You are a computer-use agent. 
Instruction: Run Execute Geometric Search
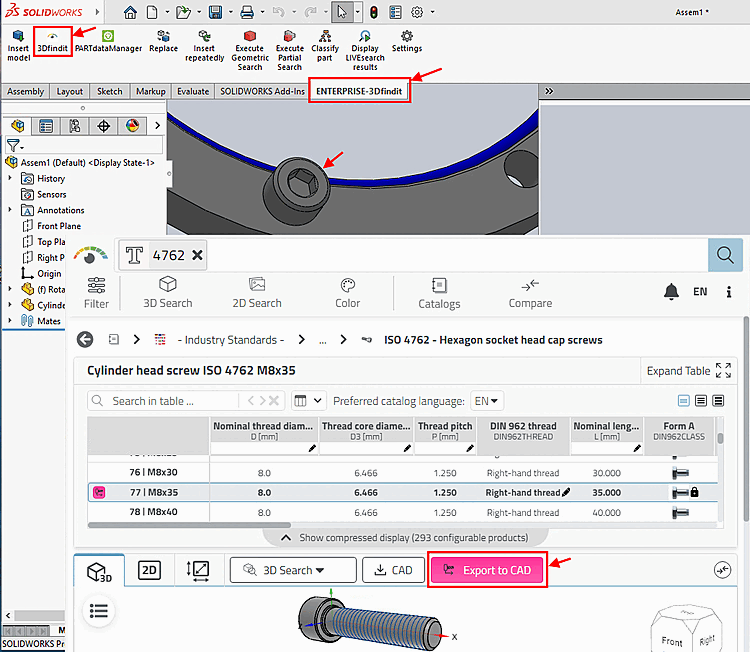point(249,48)
